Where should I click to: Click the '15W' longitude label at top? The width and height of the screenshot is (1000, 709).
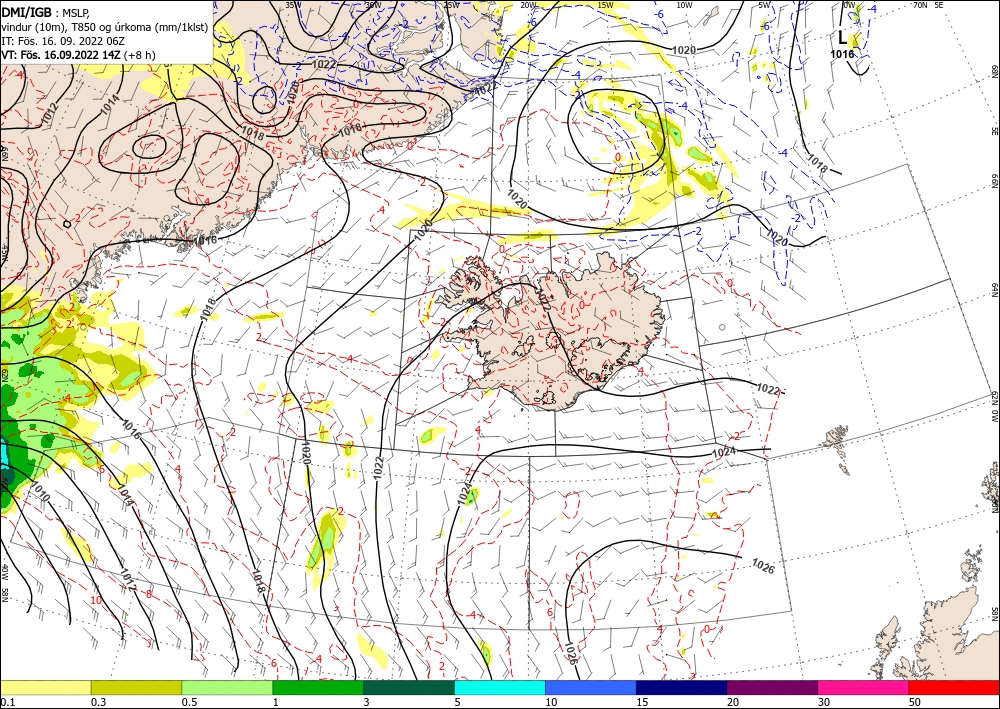pyautogui.click(x=606, y=5)
